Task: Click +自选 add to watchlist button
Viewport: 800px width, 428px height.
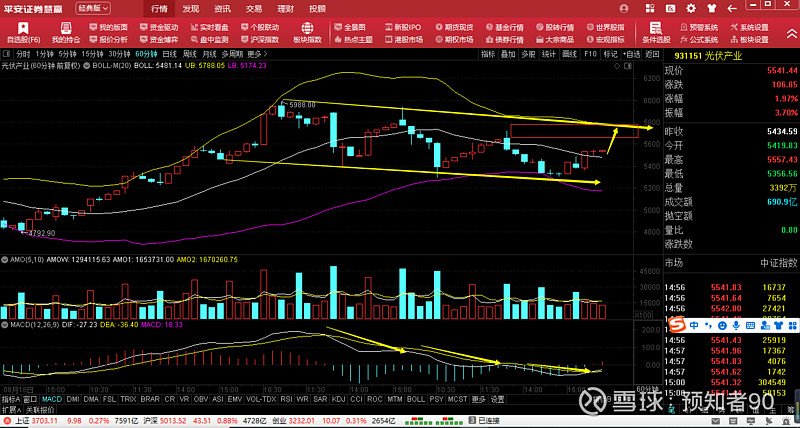Action: click(630, 54)
